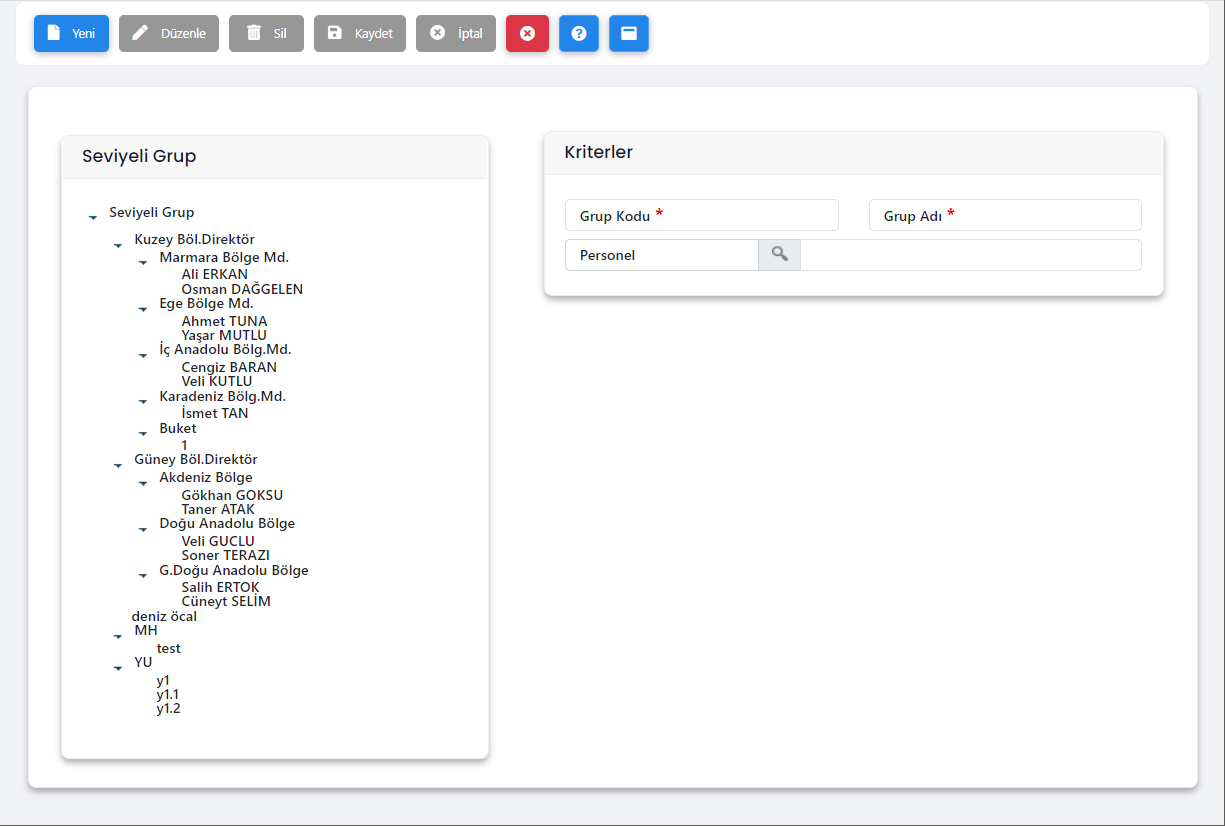Viewport: 1225px width, 826px height.
Task: Collapse the İç Anadolu Bölg.Md. node
Action: coord(143,354)
